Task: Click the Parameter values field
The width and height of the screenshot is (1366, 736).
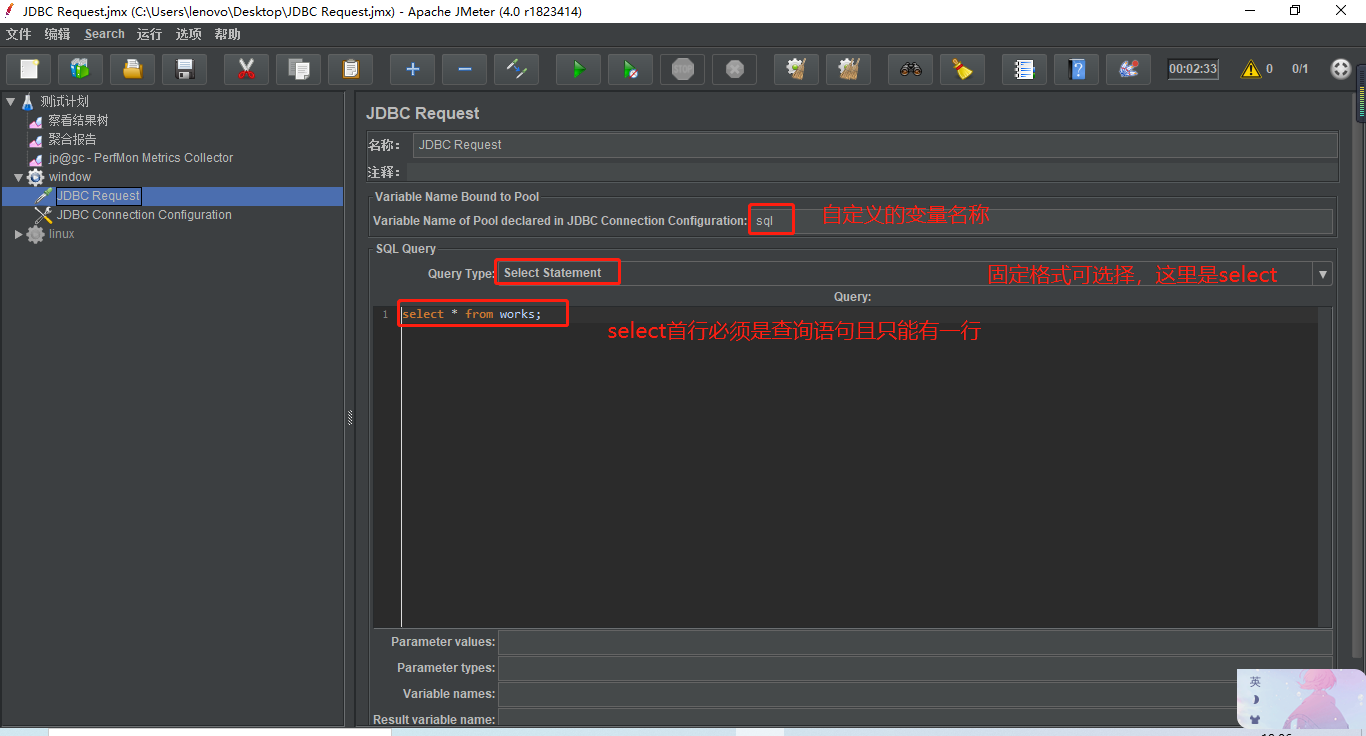Action: [915, 642]
